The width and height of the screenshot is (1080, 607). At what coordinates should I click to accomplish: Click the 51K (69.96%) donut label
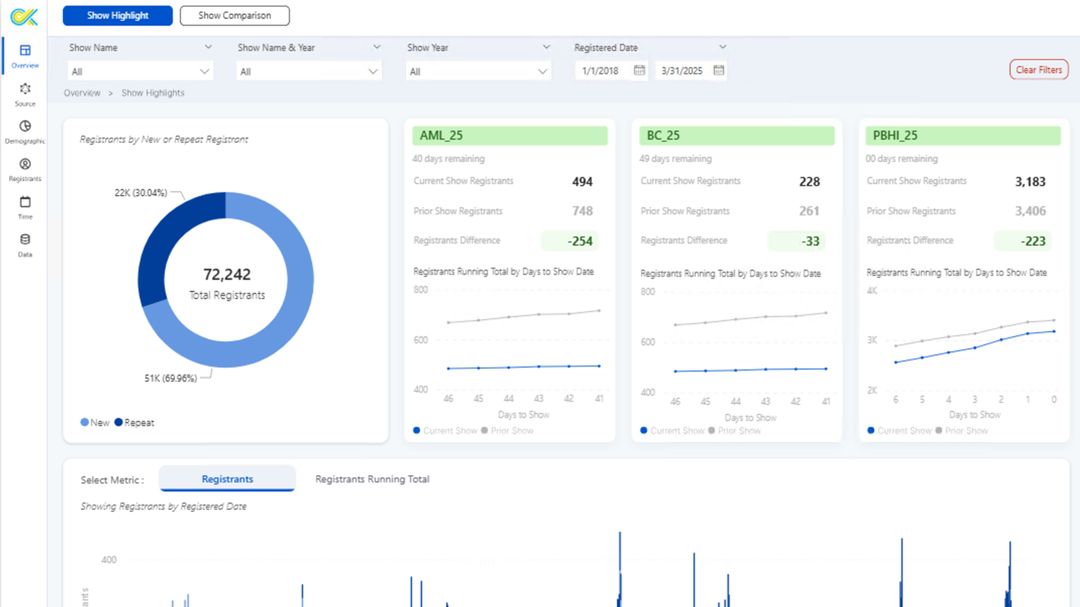171,378
